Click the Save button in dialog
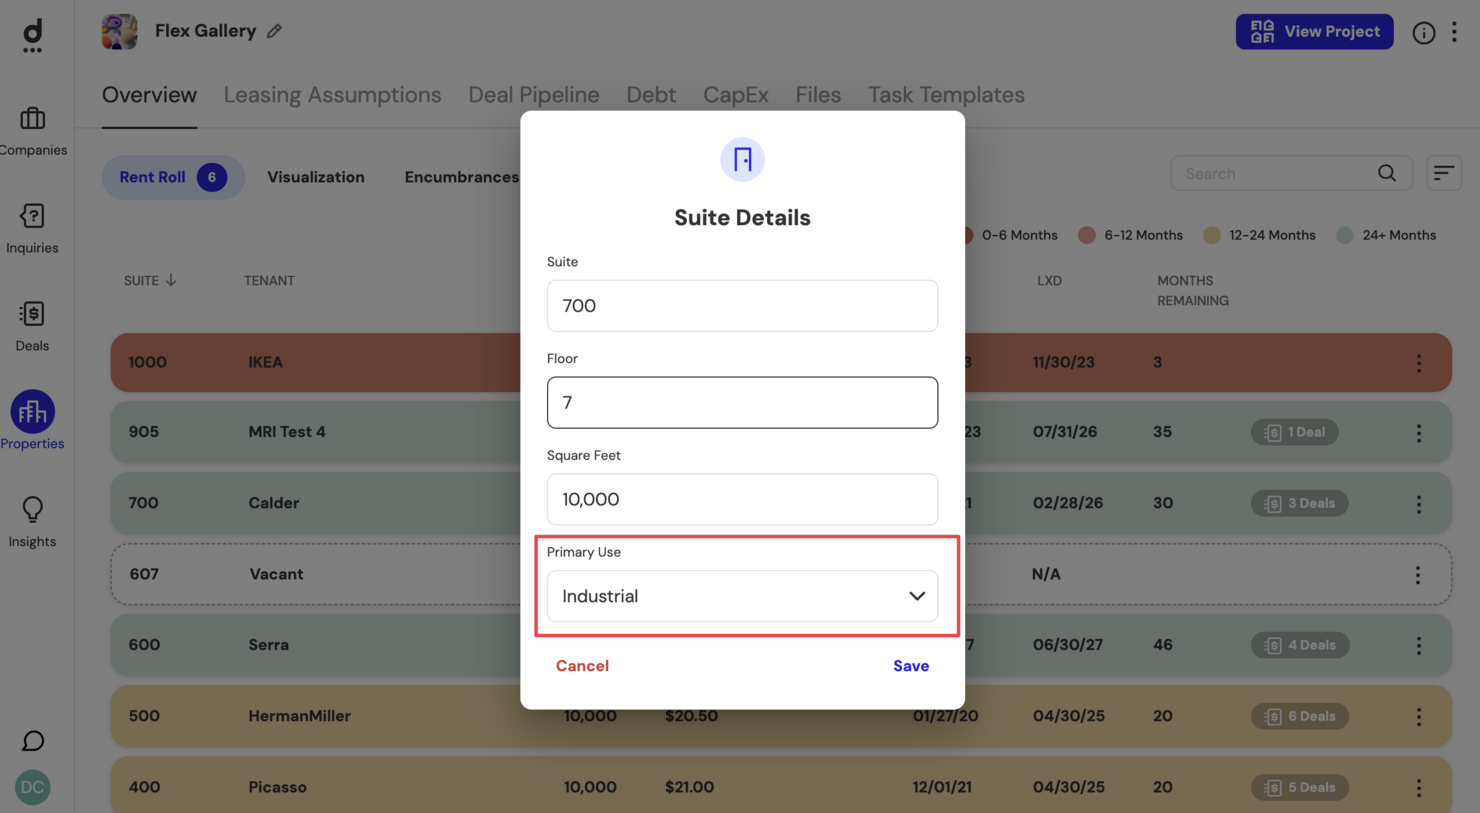The width and height of the screenshot is (1480, 813). coord(911,666)
